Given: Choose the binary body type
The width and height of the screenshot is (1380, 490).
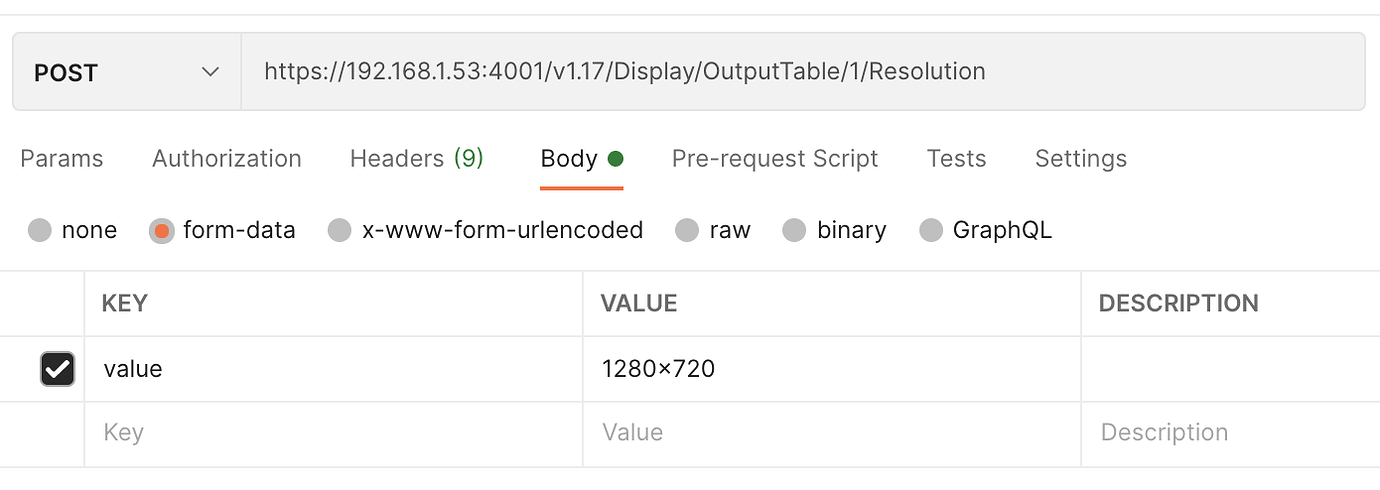Looking at the screenshot, I should click(794, 231).
